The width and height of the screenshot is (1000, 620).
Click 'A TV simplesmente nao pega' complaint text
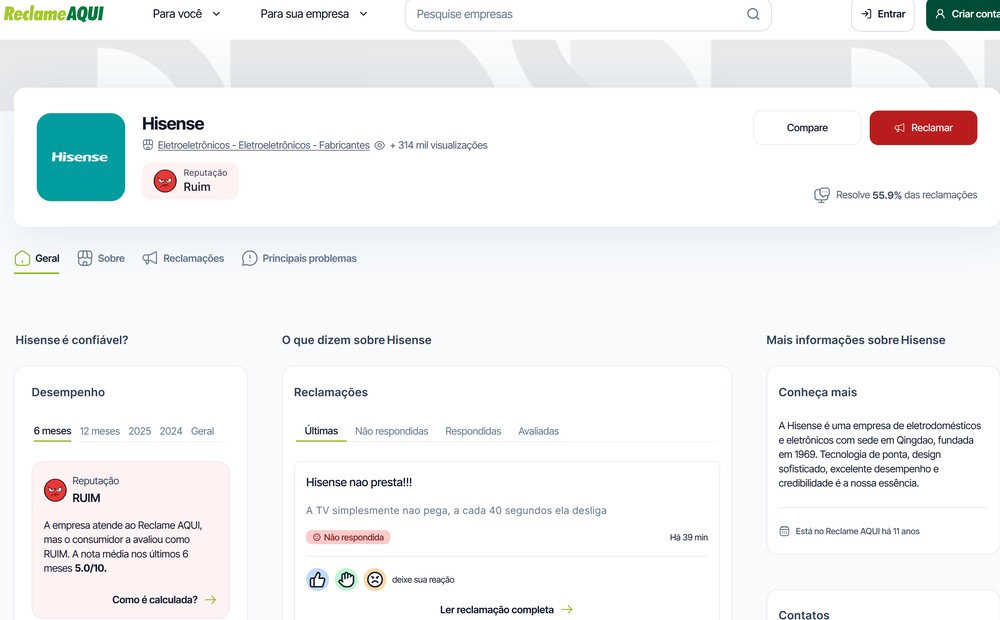pyautogui.click(x=456, y=510)
